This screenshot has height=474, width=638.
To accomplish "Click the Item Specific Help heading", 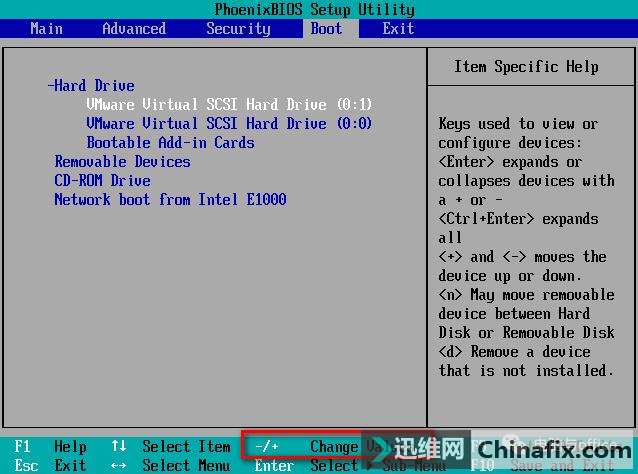I will coord(526,66).
